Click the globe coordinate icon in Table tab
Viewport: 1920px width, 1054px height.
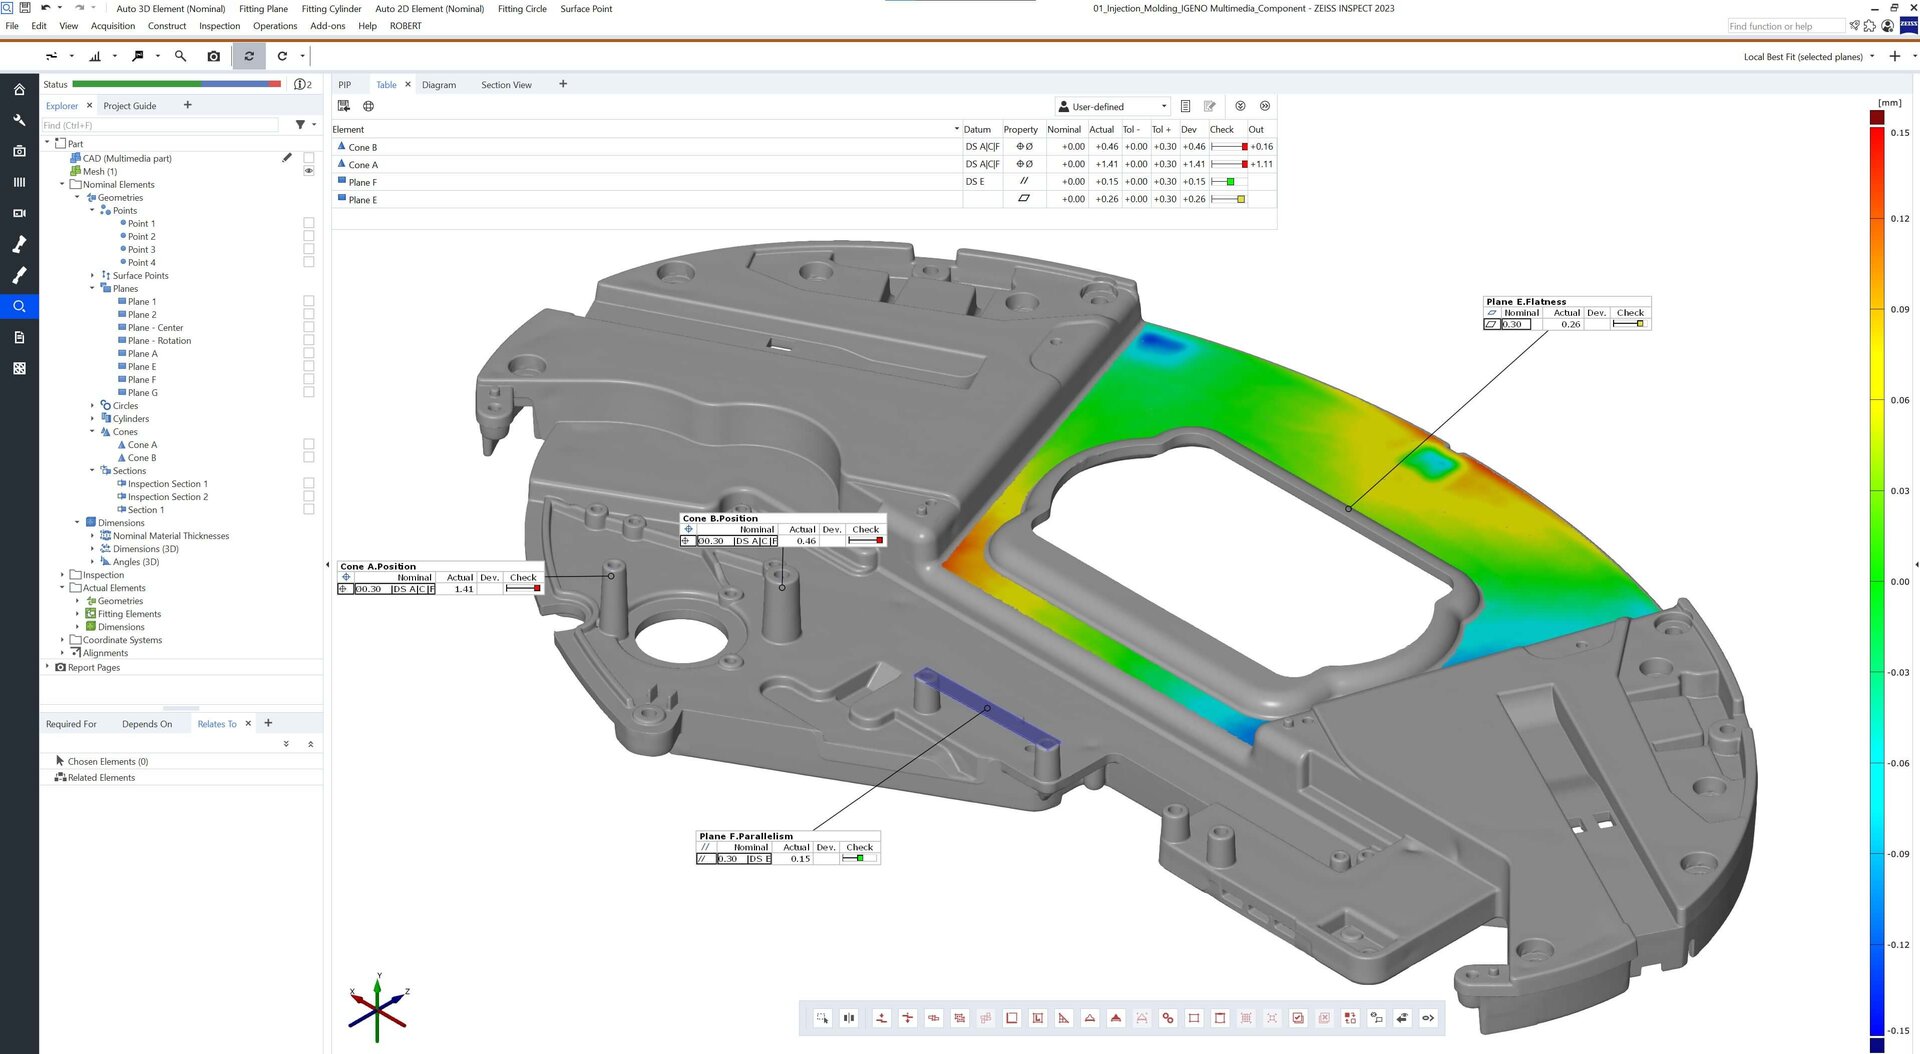coord(368,106)
